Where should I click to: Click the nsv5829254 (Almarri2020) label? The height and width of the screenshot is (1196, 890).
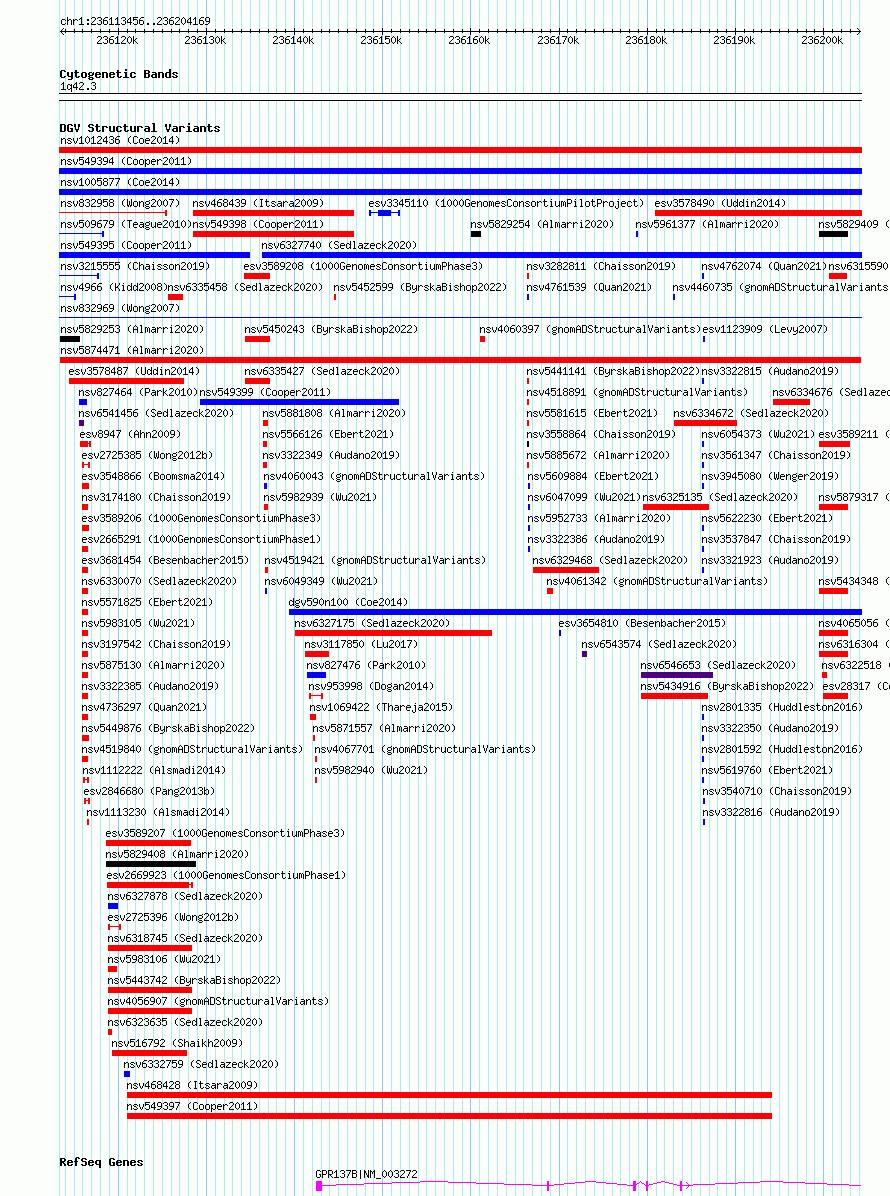[541, 224]
